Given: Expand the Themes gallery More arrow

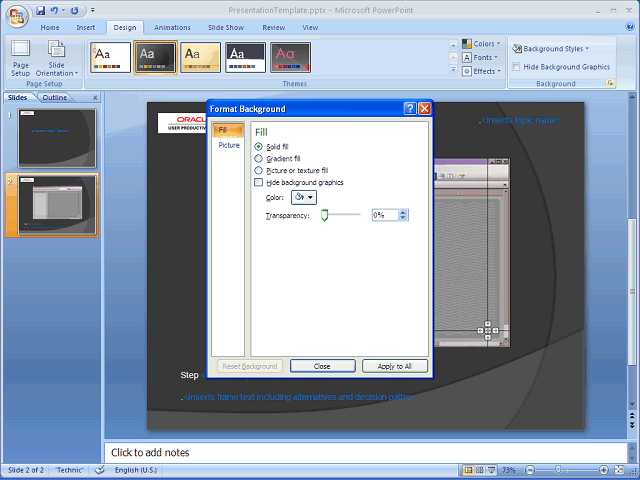Looking at the screenshot, I should 453,70.
